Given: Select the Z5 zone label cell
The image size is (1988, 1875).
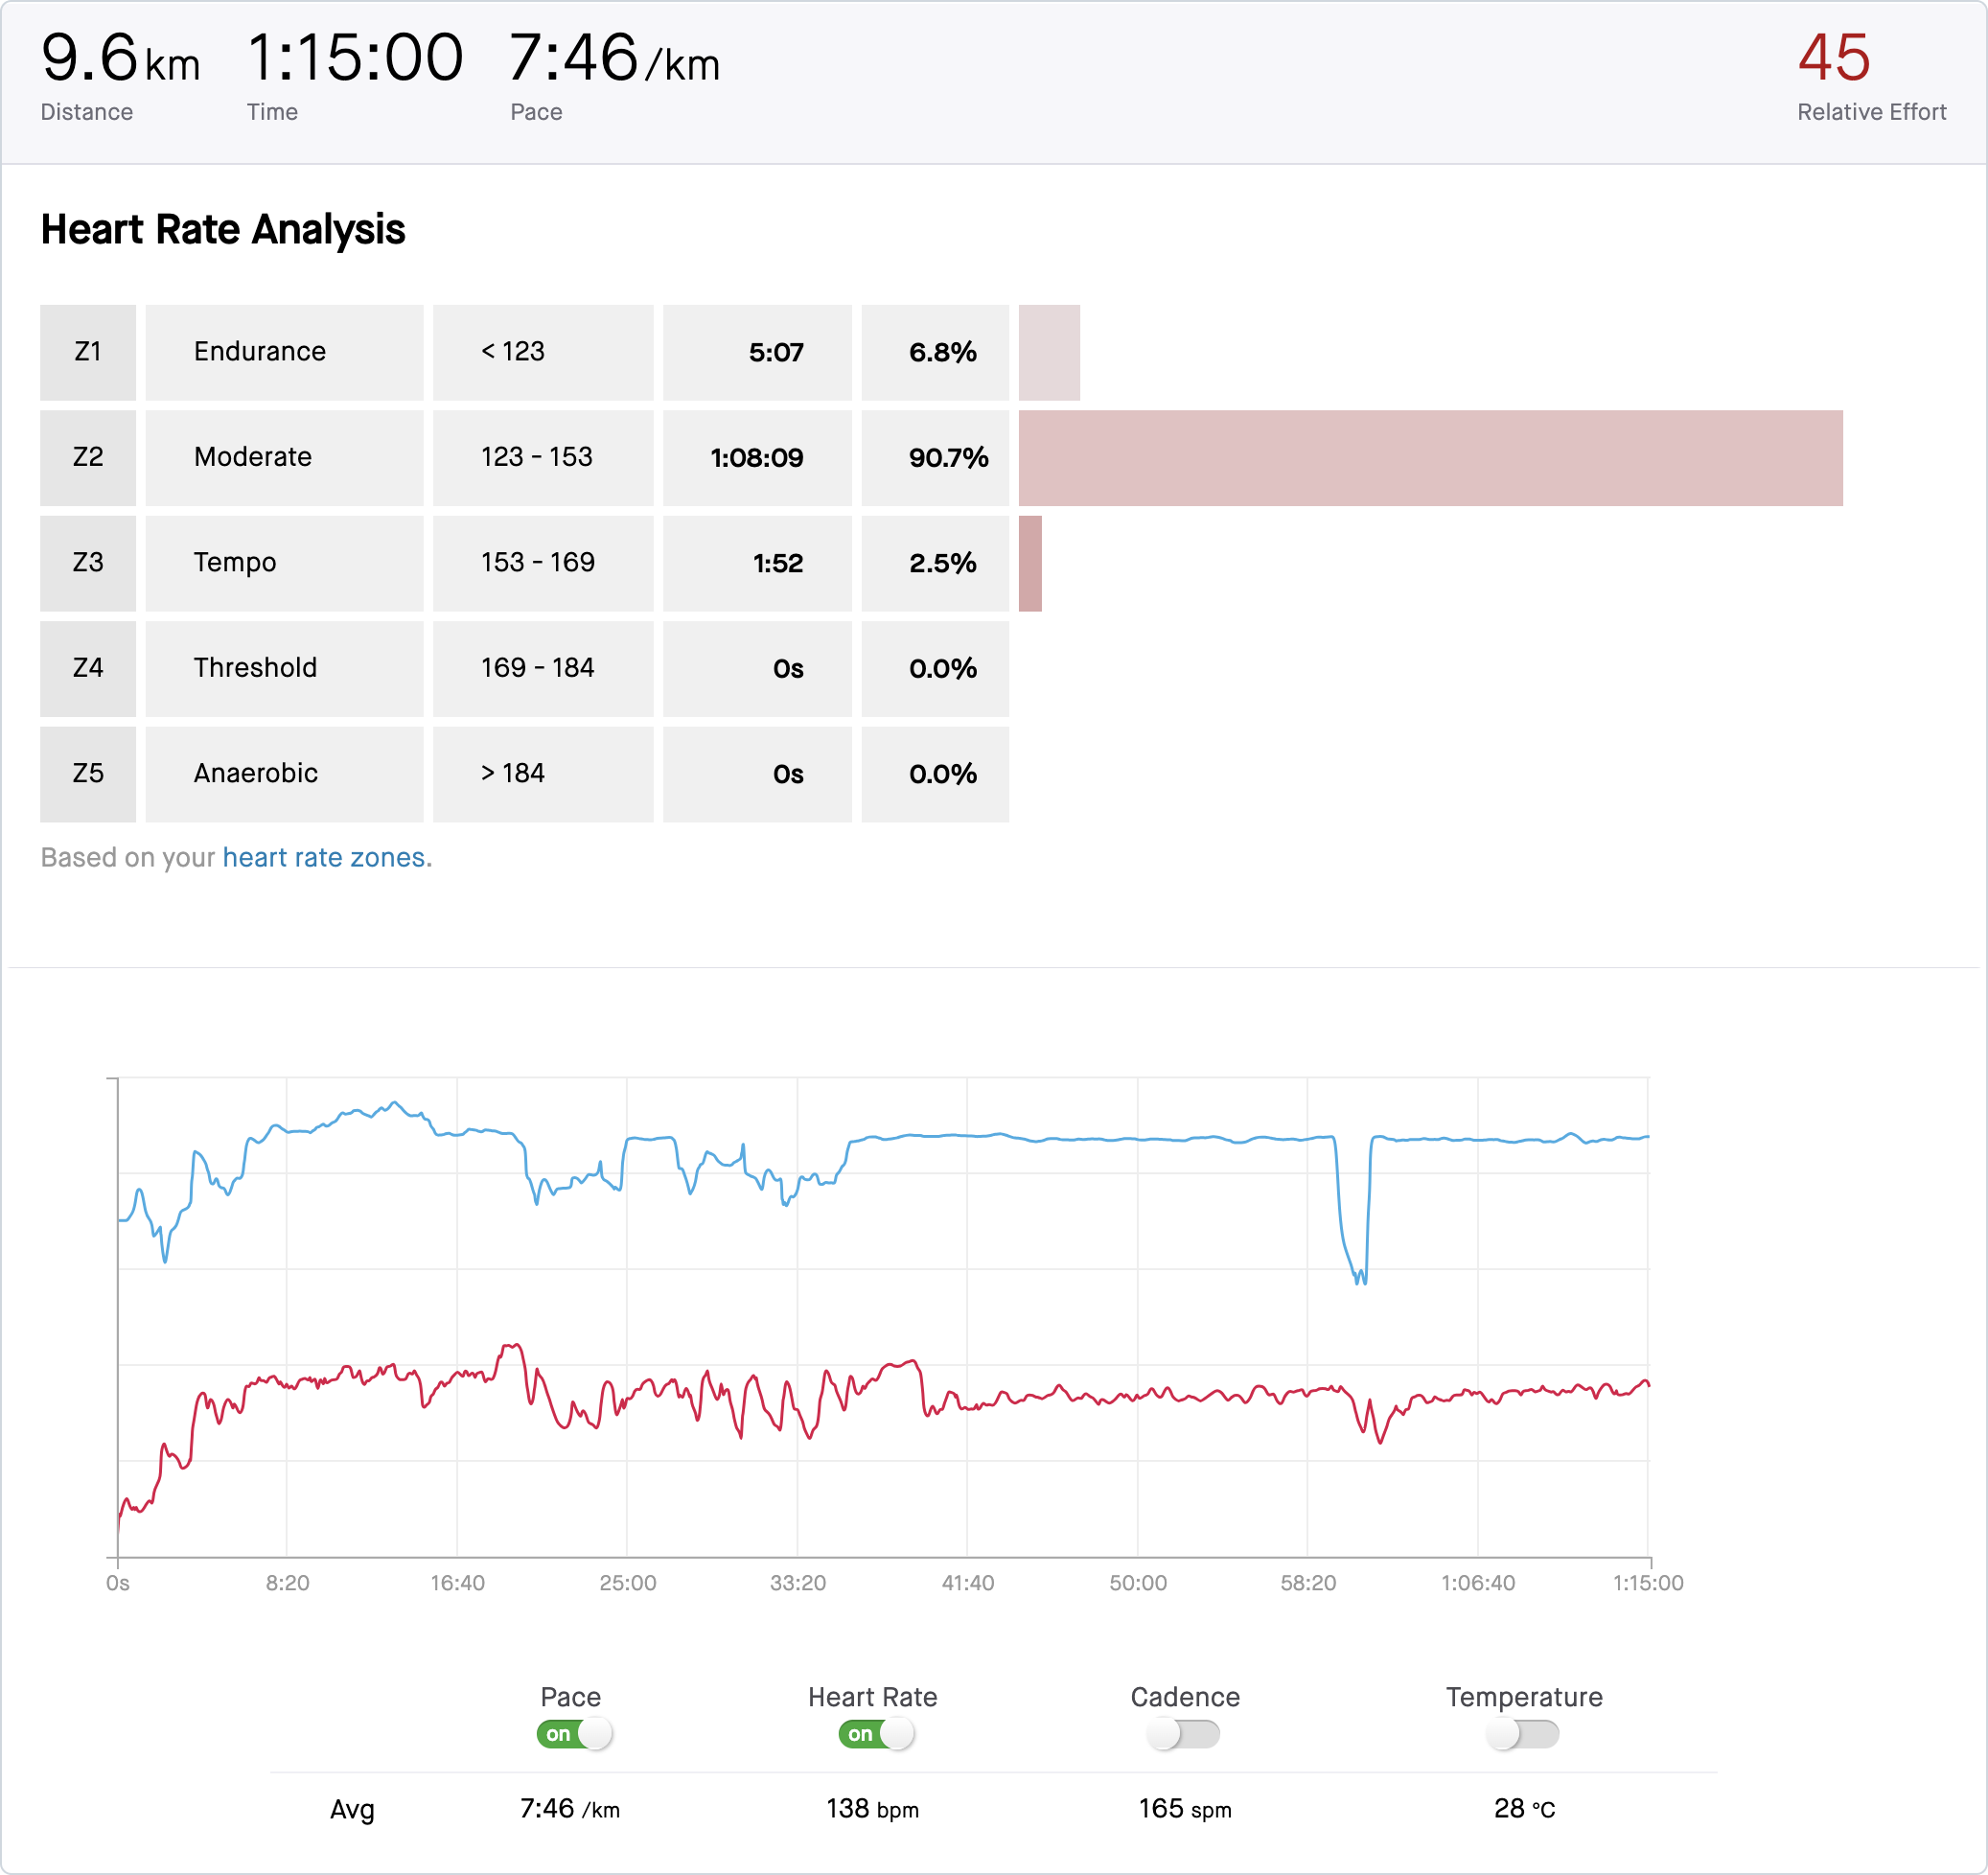Looking at the screenshot, I should tap(88, 774).
